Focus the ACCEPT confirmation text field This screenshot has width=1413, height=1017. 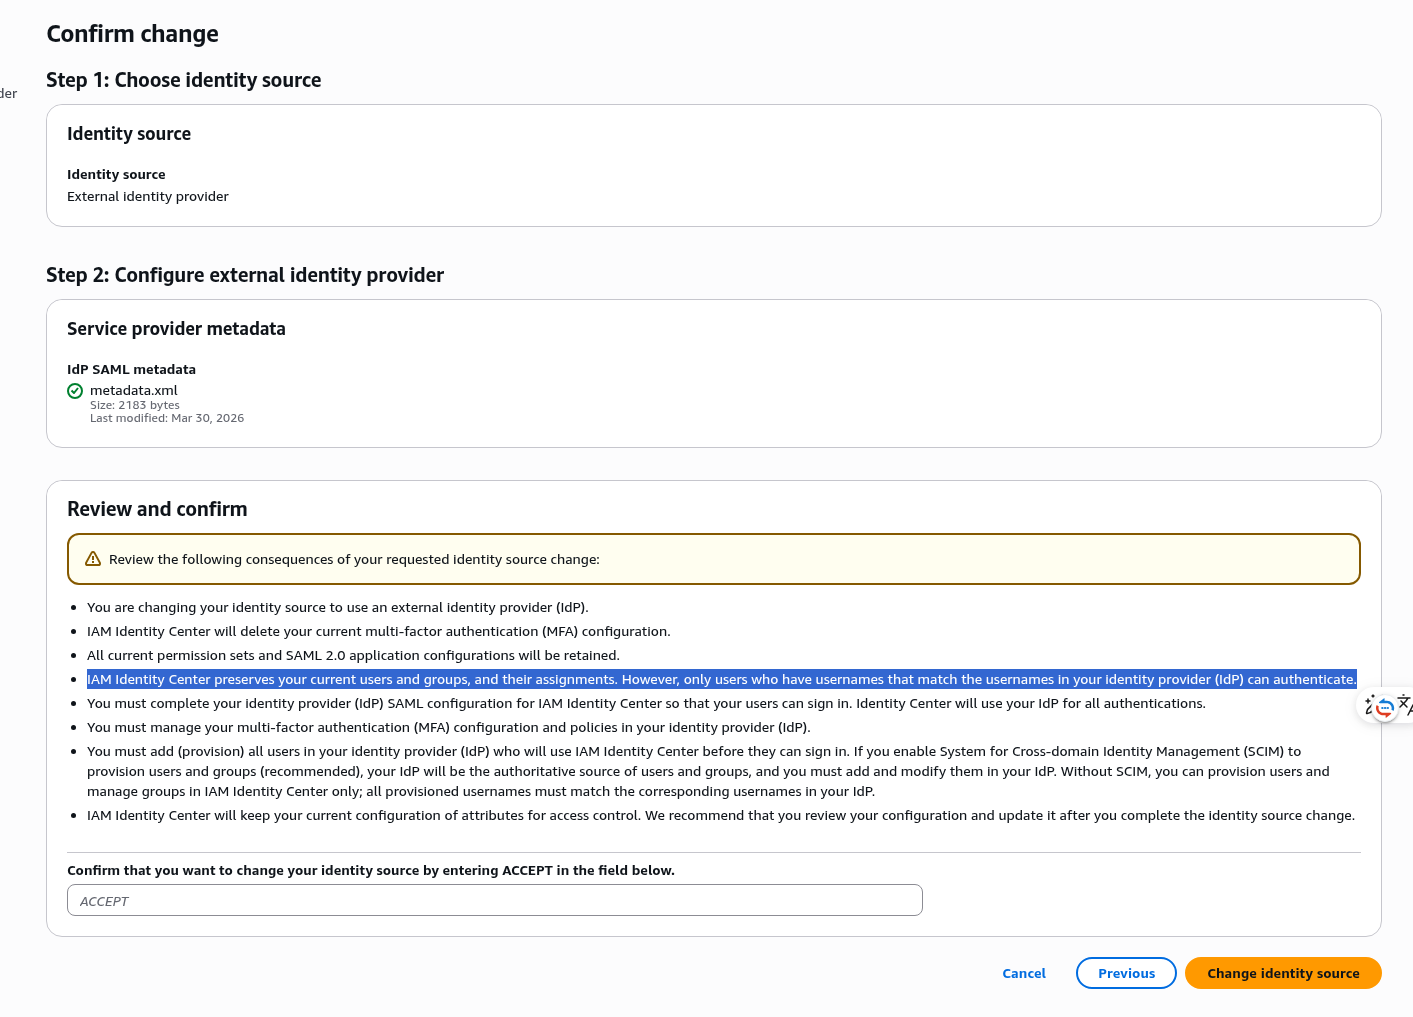click(494, 900)
